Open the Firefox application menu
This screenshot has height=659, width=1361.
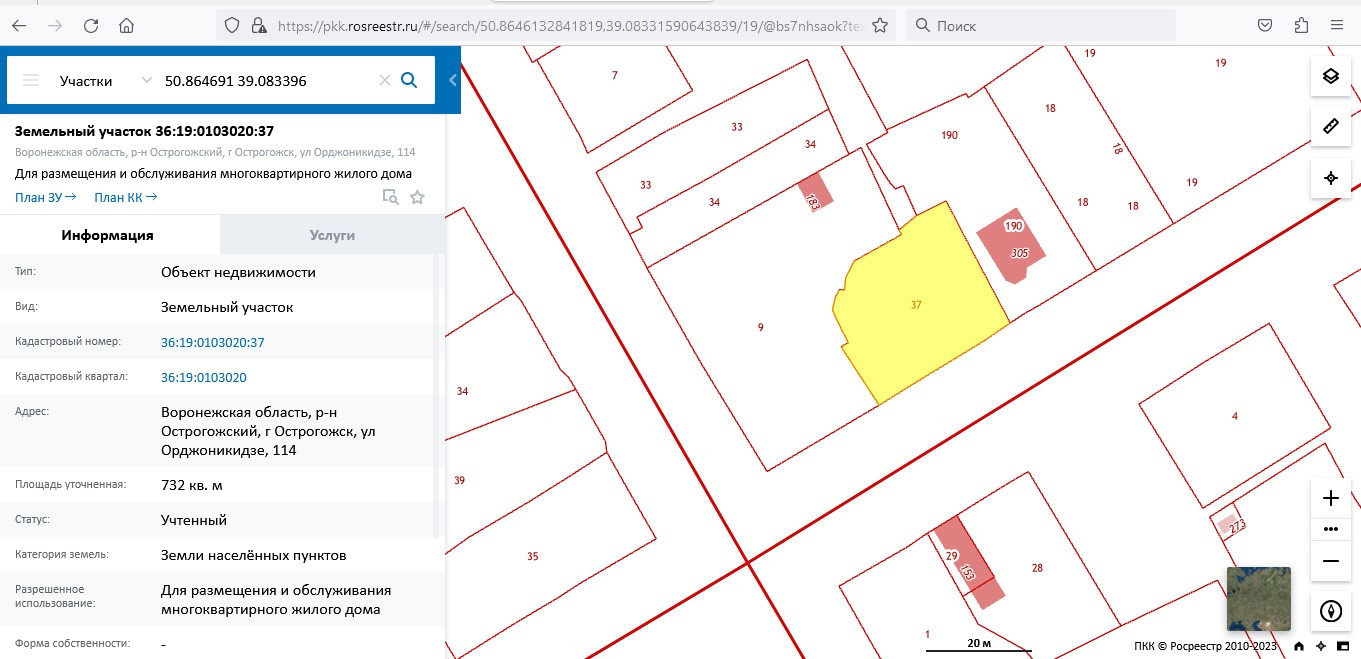(1337, 26)
